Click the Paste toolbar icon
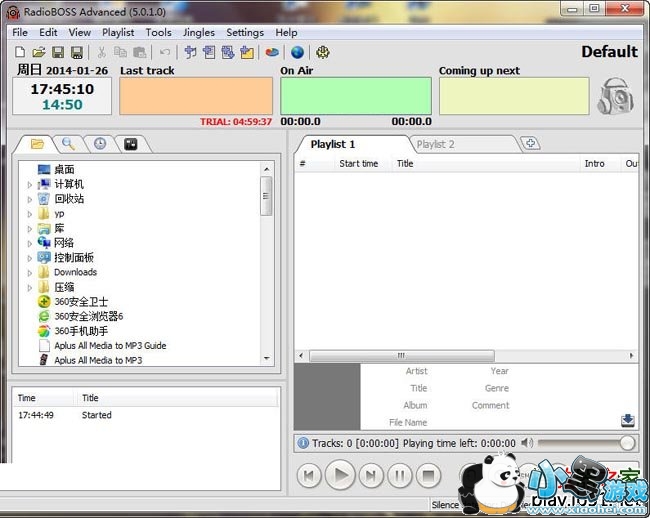 pyautogui.click(x=140, y=52)
